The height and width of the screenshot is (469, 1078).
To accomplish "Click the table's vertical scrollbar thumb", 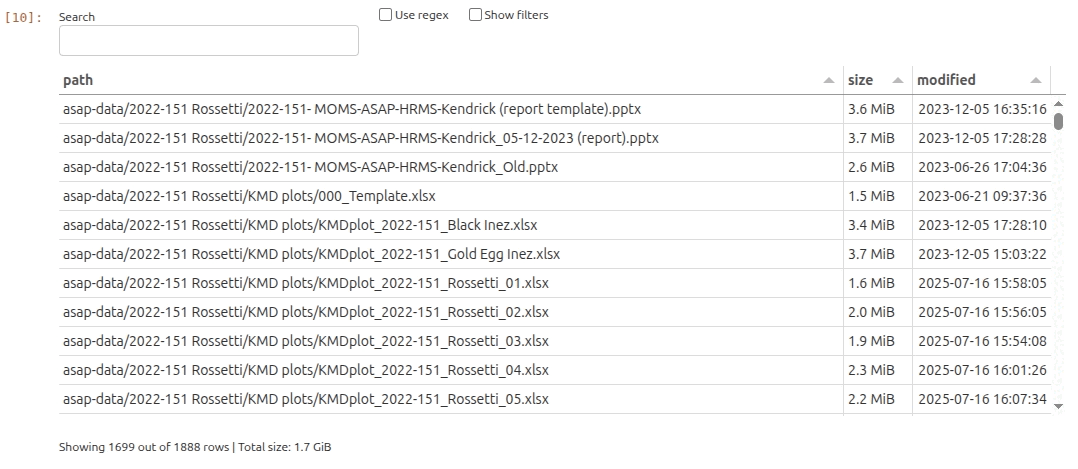I will click(1058, 121).
